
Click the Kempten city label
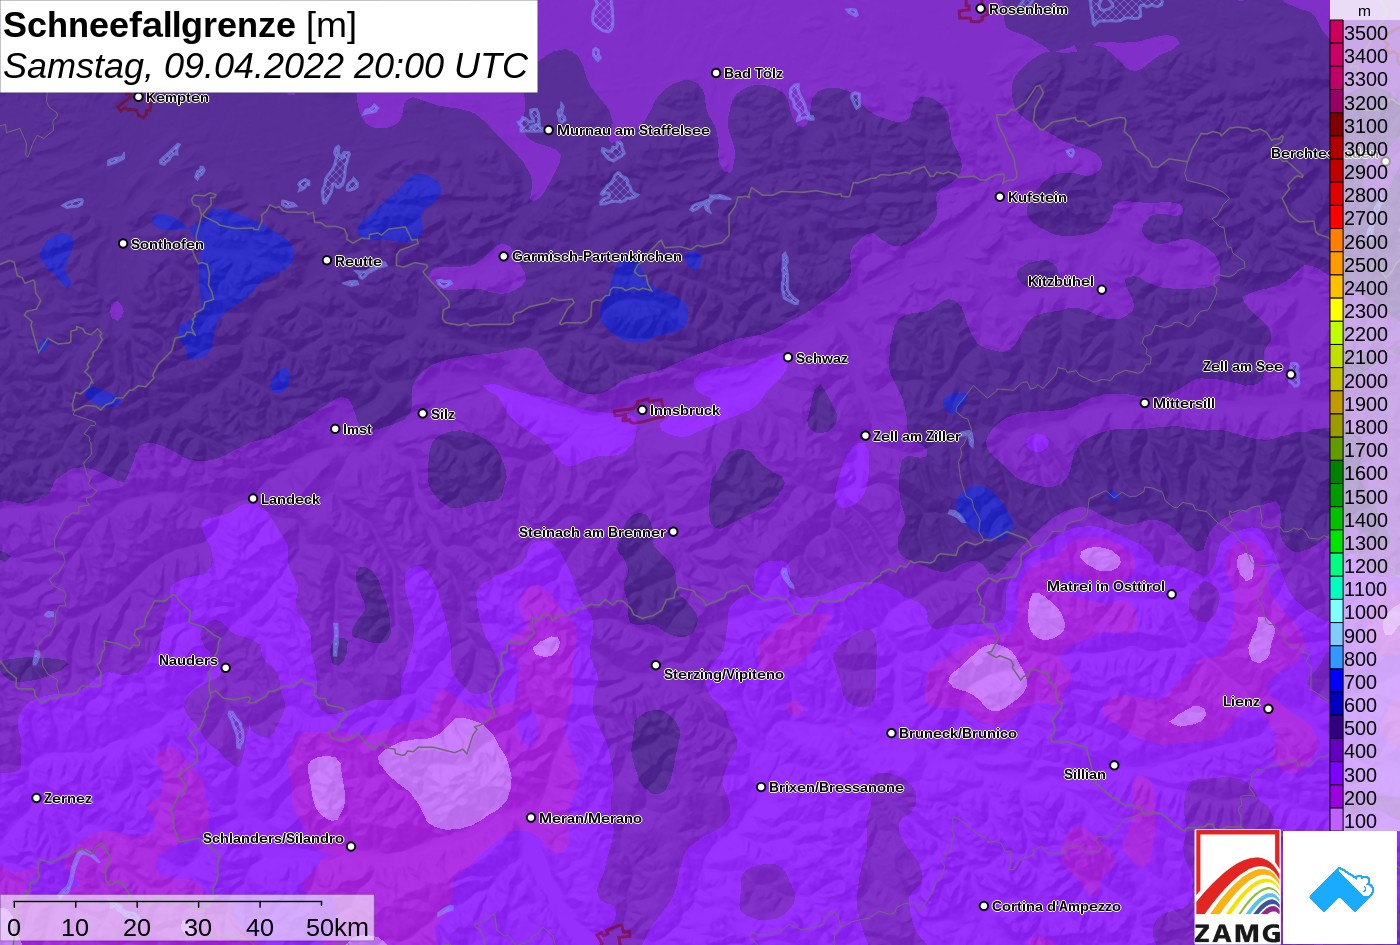pos(177,97)
